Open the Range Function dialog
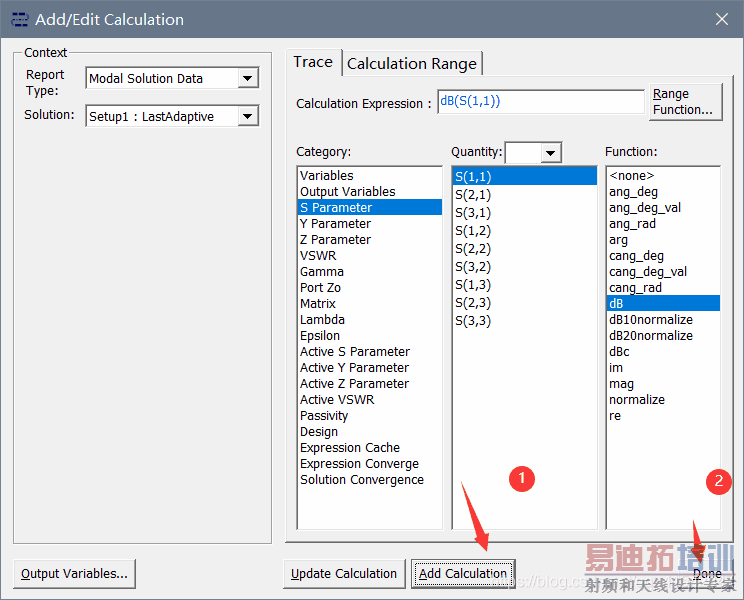Viewport: 744px width, 600px height. pos(685,102)
